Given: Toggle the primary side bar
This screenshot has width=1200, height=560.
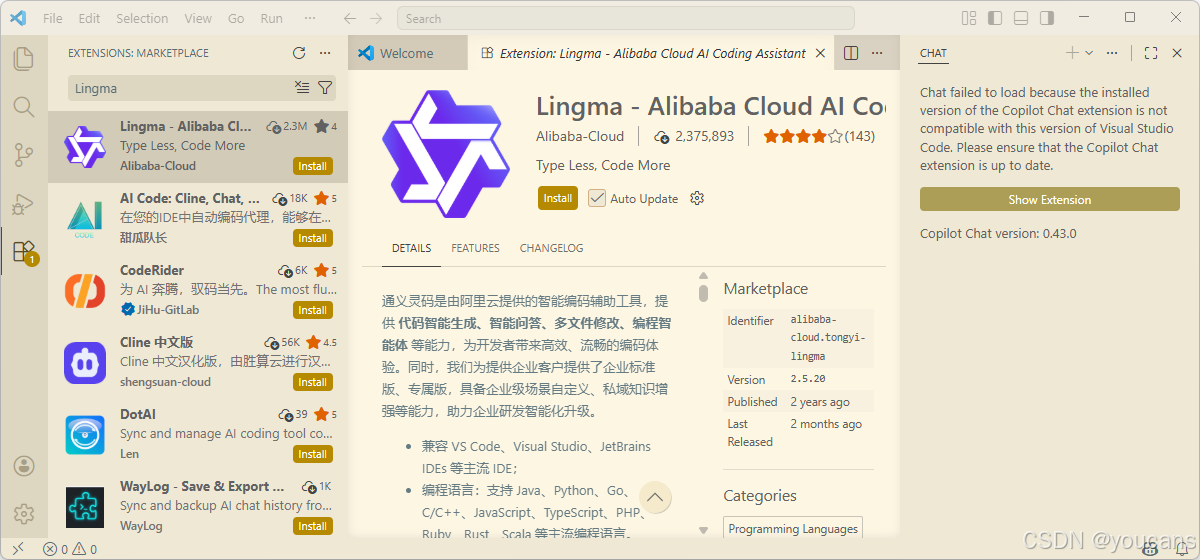Looking at the screenshot, I should pos(995,18).
